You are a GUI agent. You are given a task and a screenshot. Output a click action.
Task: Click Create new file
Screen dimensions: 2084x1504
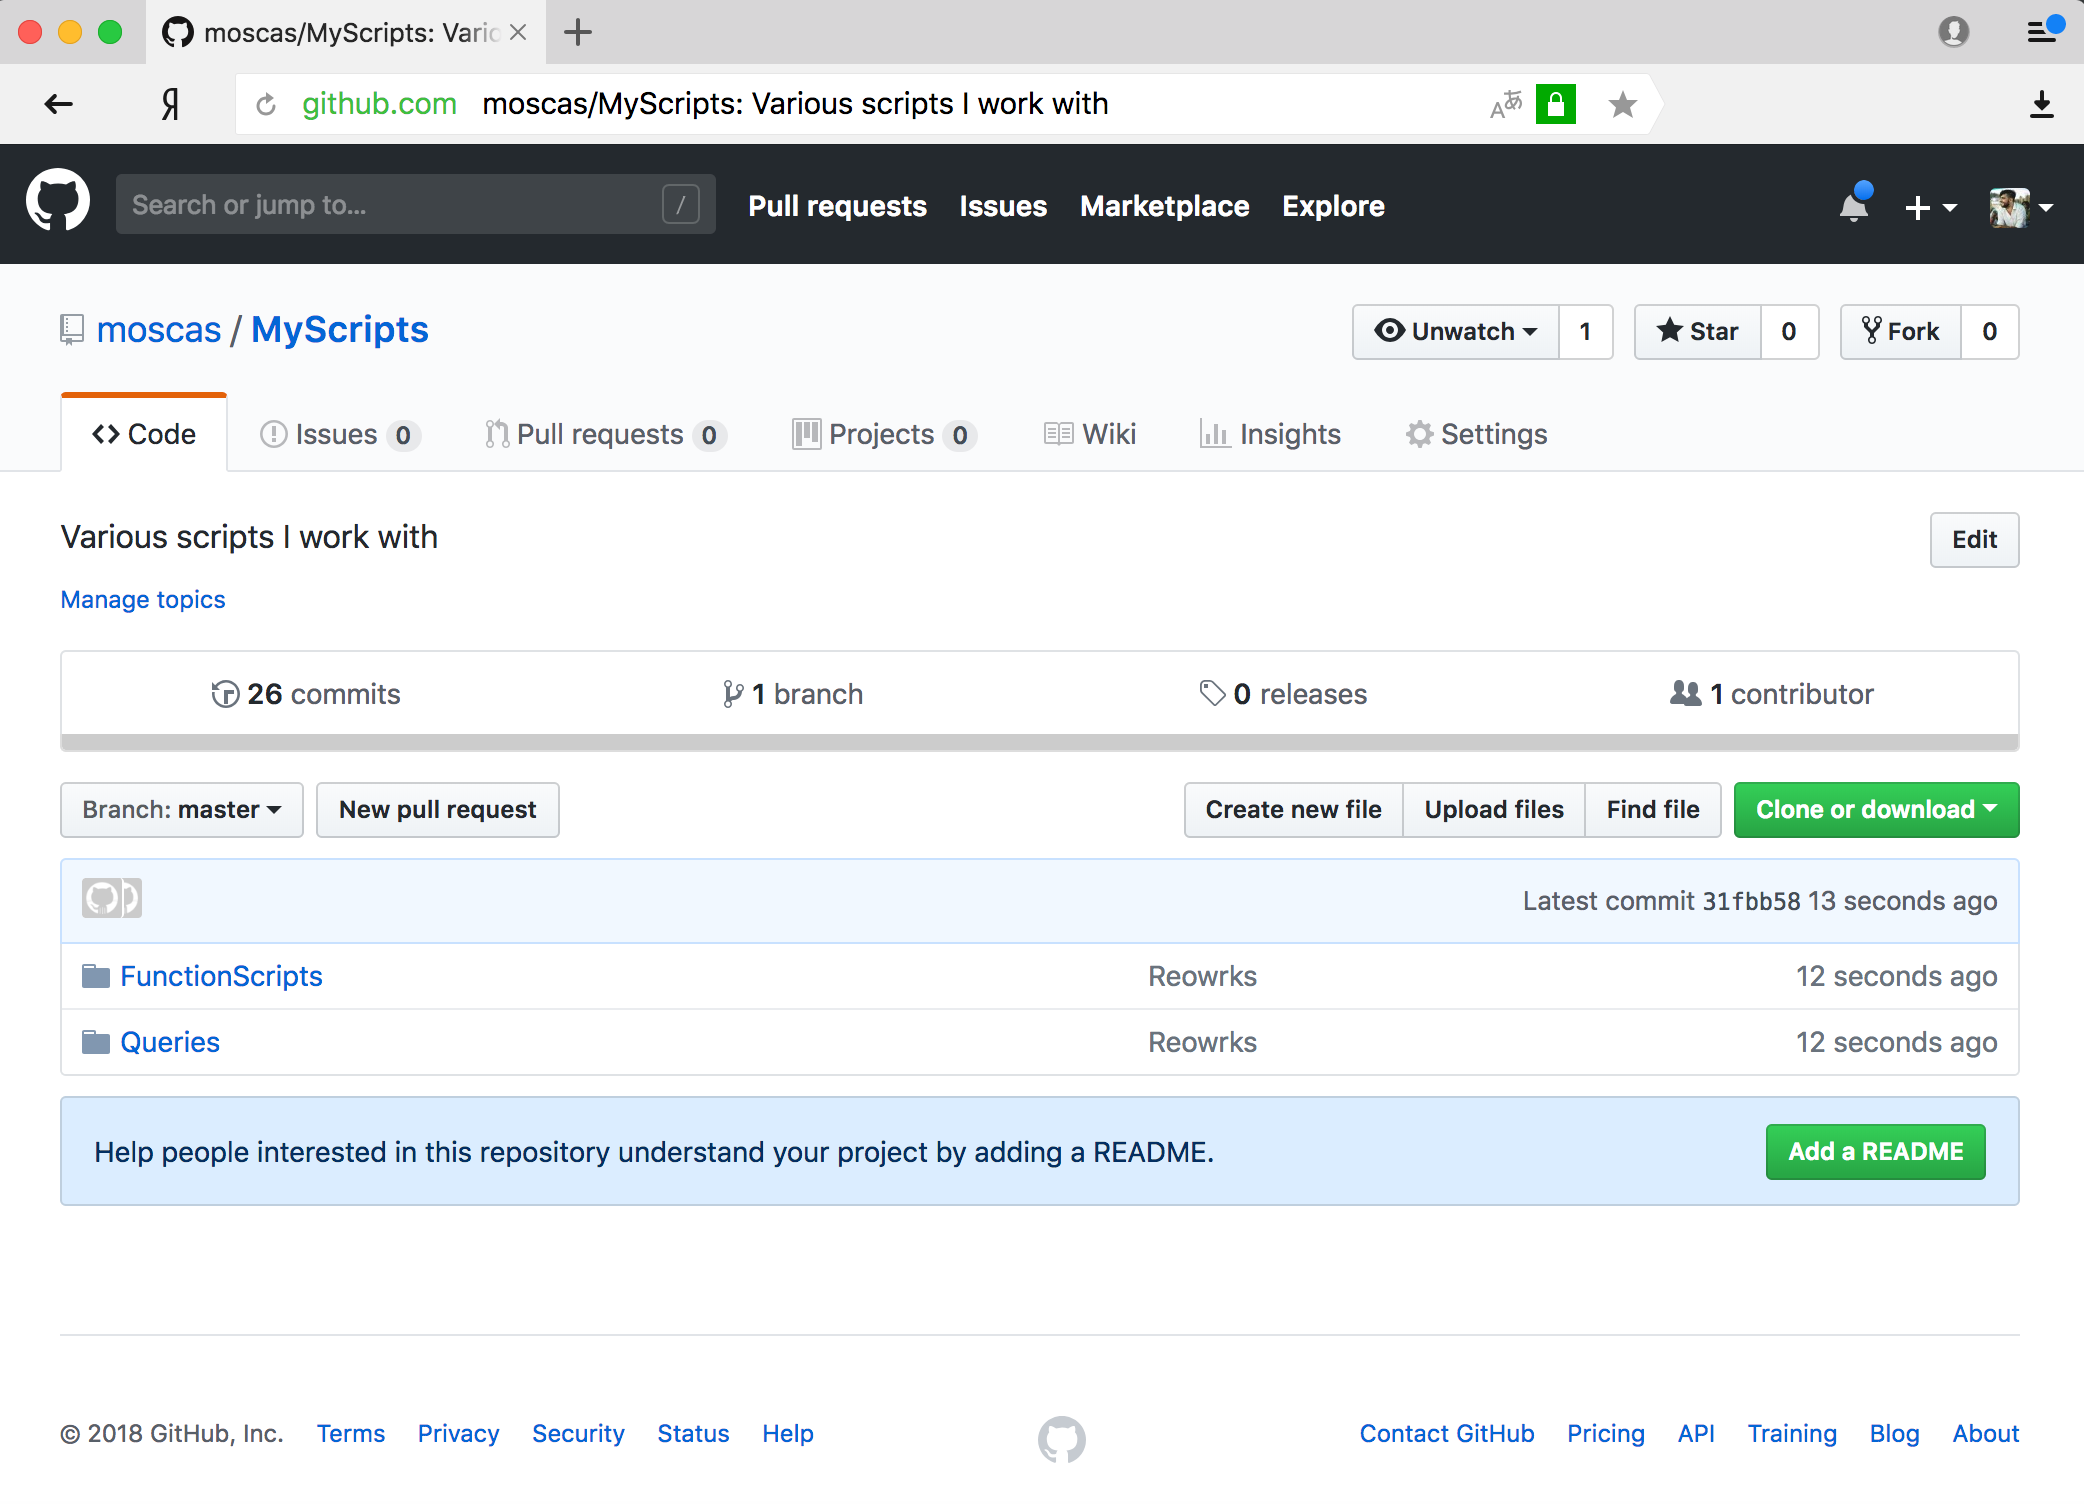click(x=1294, y=810)
